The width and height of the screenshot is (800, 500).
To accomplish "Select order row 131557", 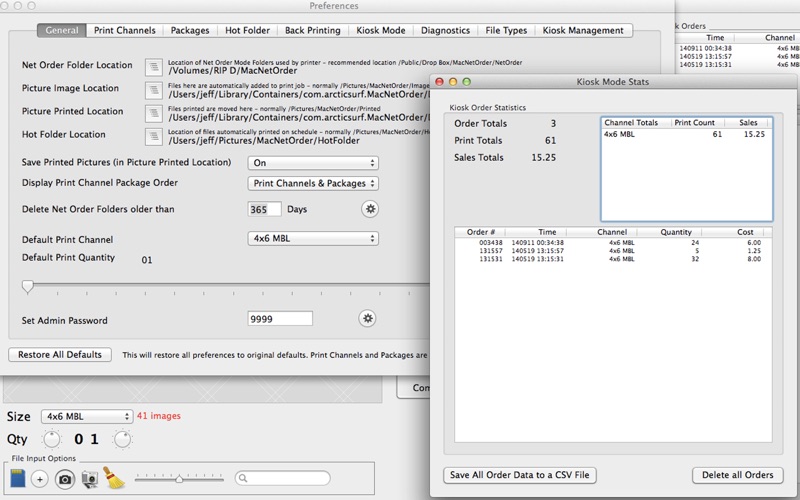I will pos(613,251).
